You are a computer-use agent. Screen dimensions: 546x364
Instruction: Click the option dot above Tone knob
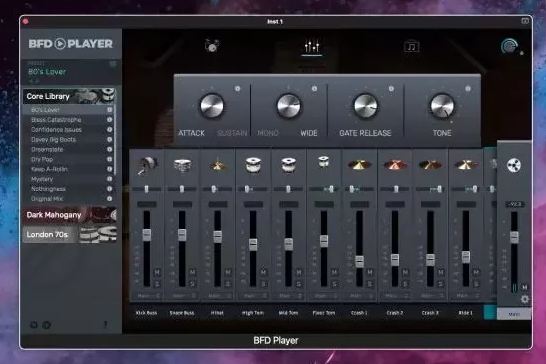click(468, 89)
